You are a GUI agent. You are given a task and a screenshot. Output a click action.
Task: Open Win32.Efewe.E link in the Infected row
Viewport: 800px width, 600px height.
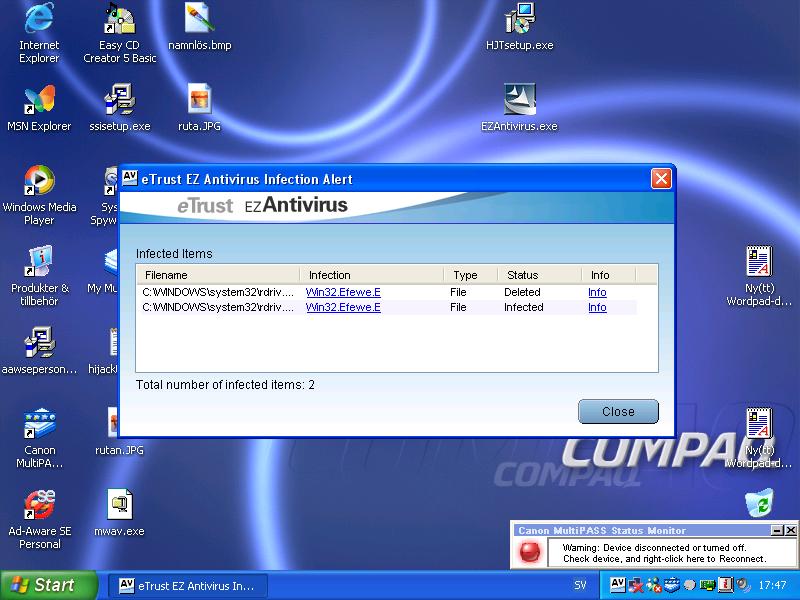(343, 307)
